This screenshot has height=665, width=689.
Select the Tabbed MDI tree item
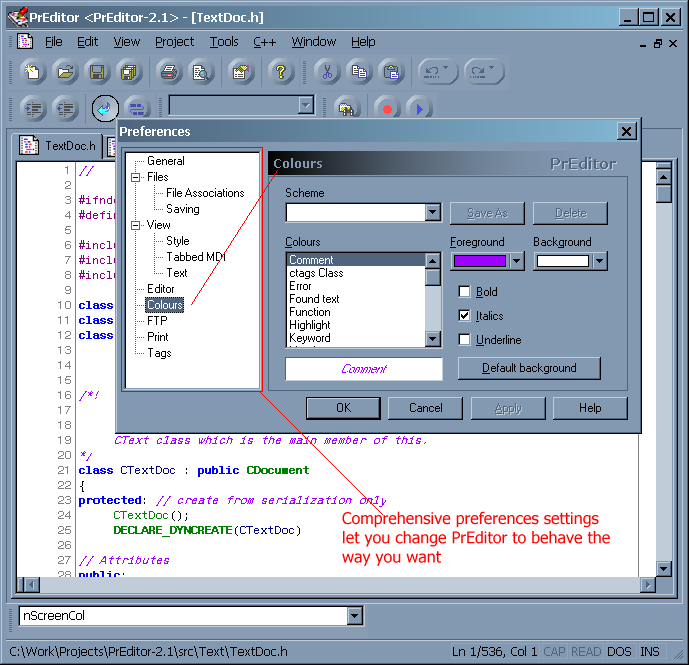[x=196, y=257]
